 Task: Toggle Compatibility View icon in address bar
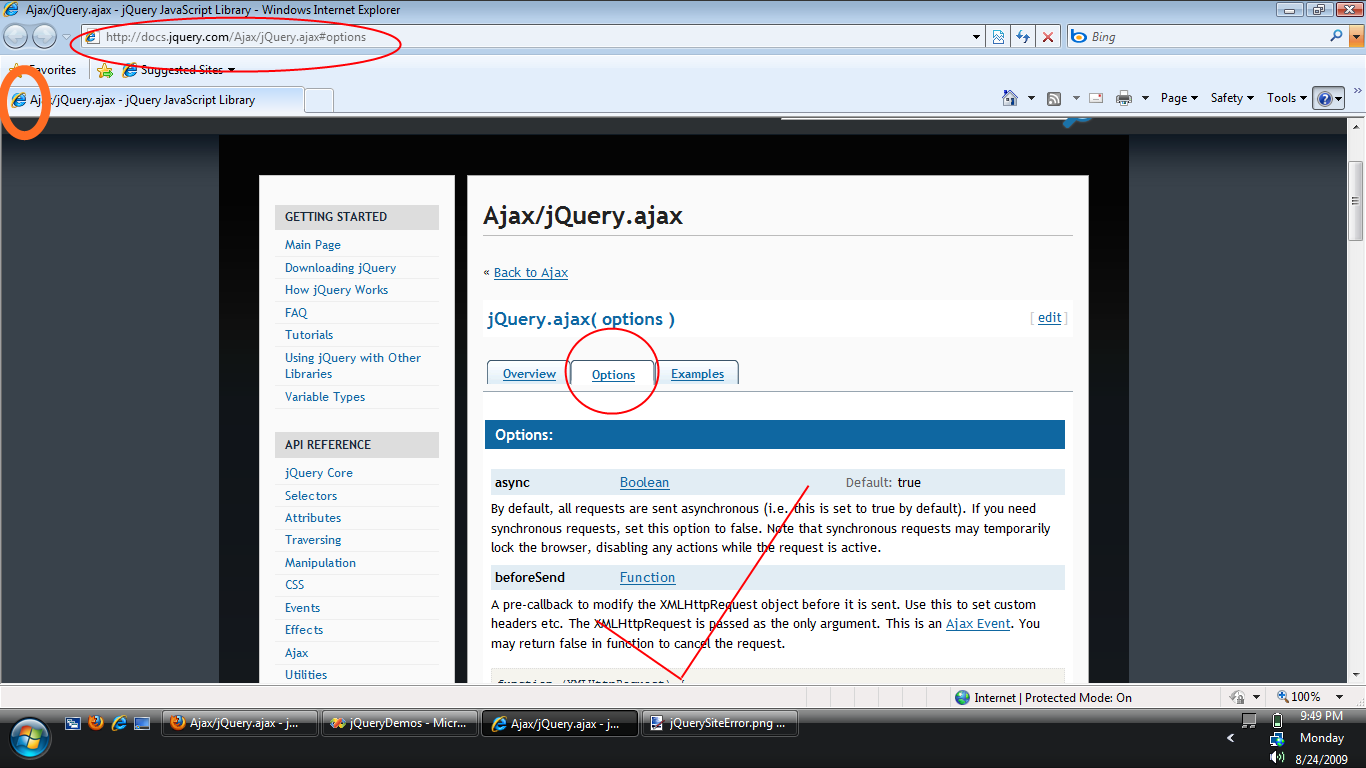(998, 37)
